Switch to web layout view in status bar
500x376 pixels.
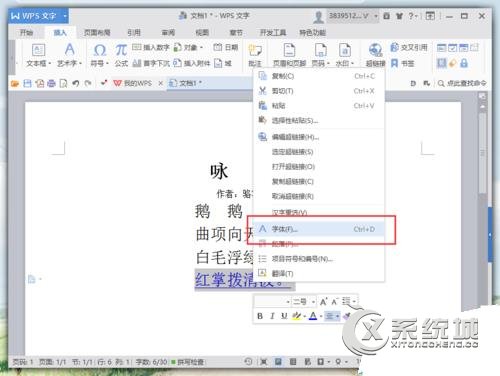[307, 361]
